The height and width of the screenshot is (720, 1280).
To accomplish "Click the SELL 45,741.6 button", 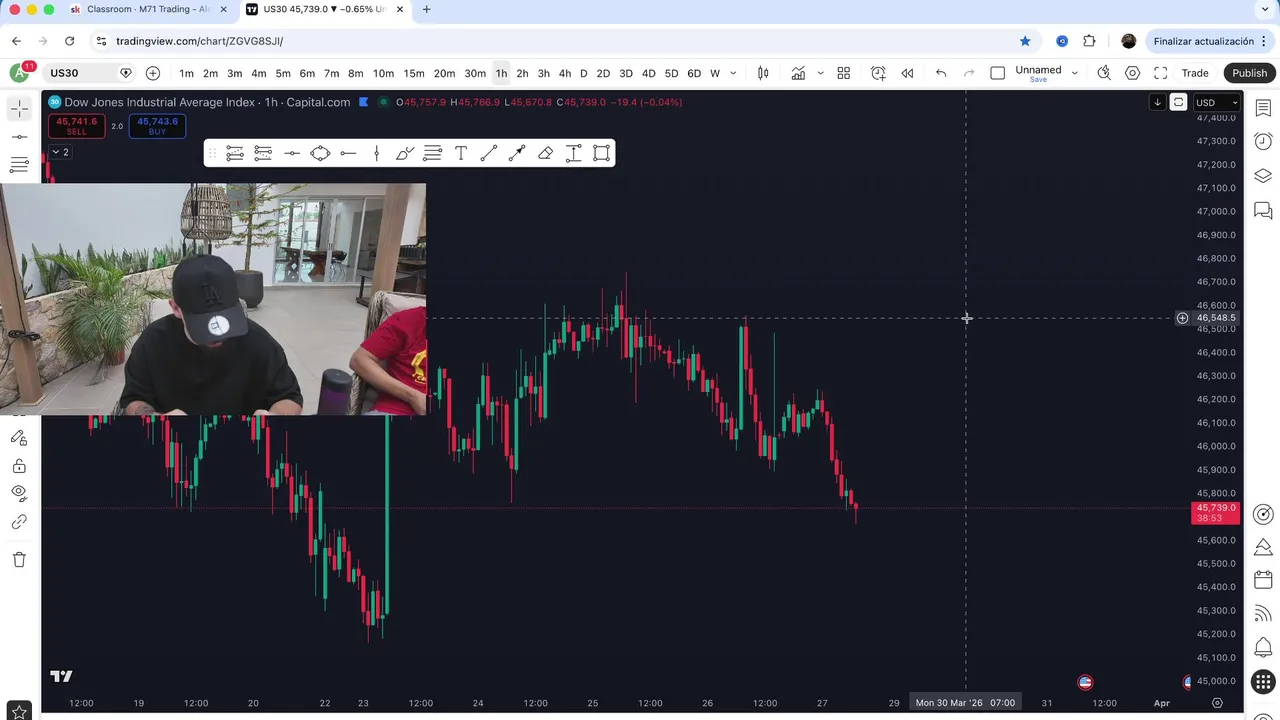I will click(77, 126).
